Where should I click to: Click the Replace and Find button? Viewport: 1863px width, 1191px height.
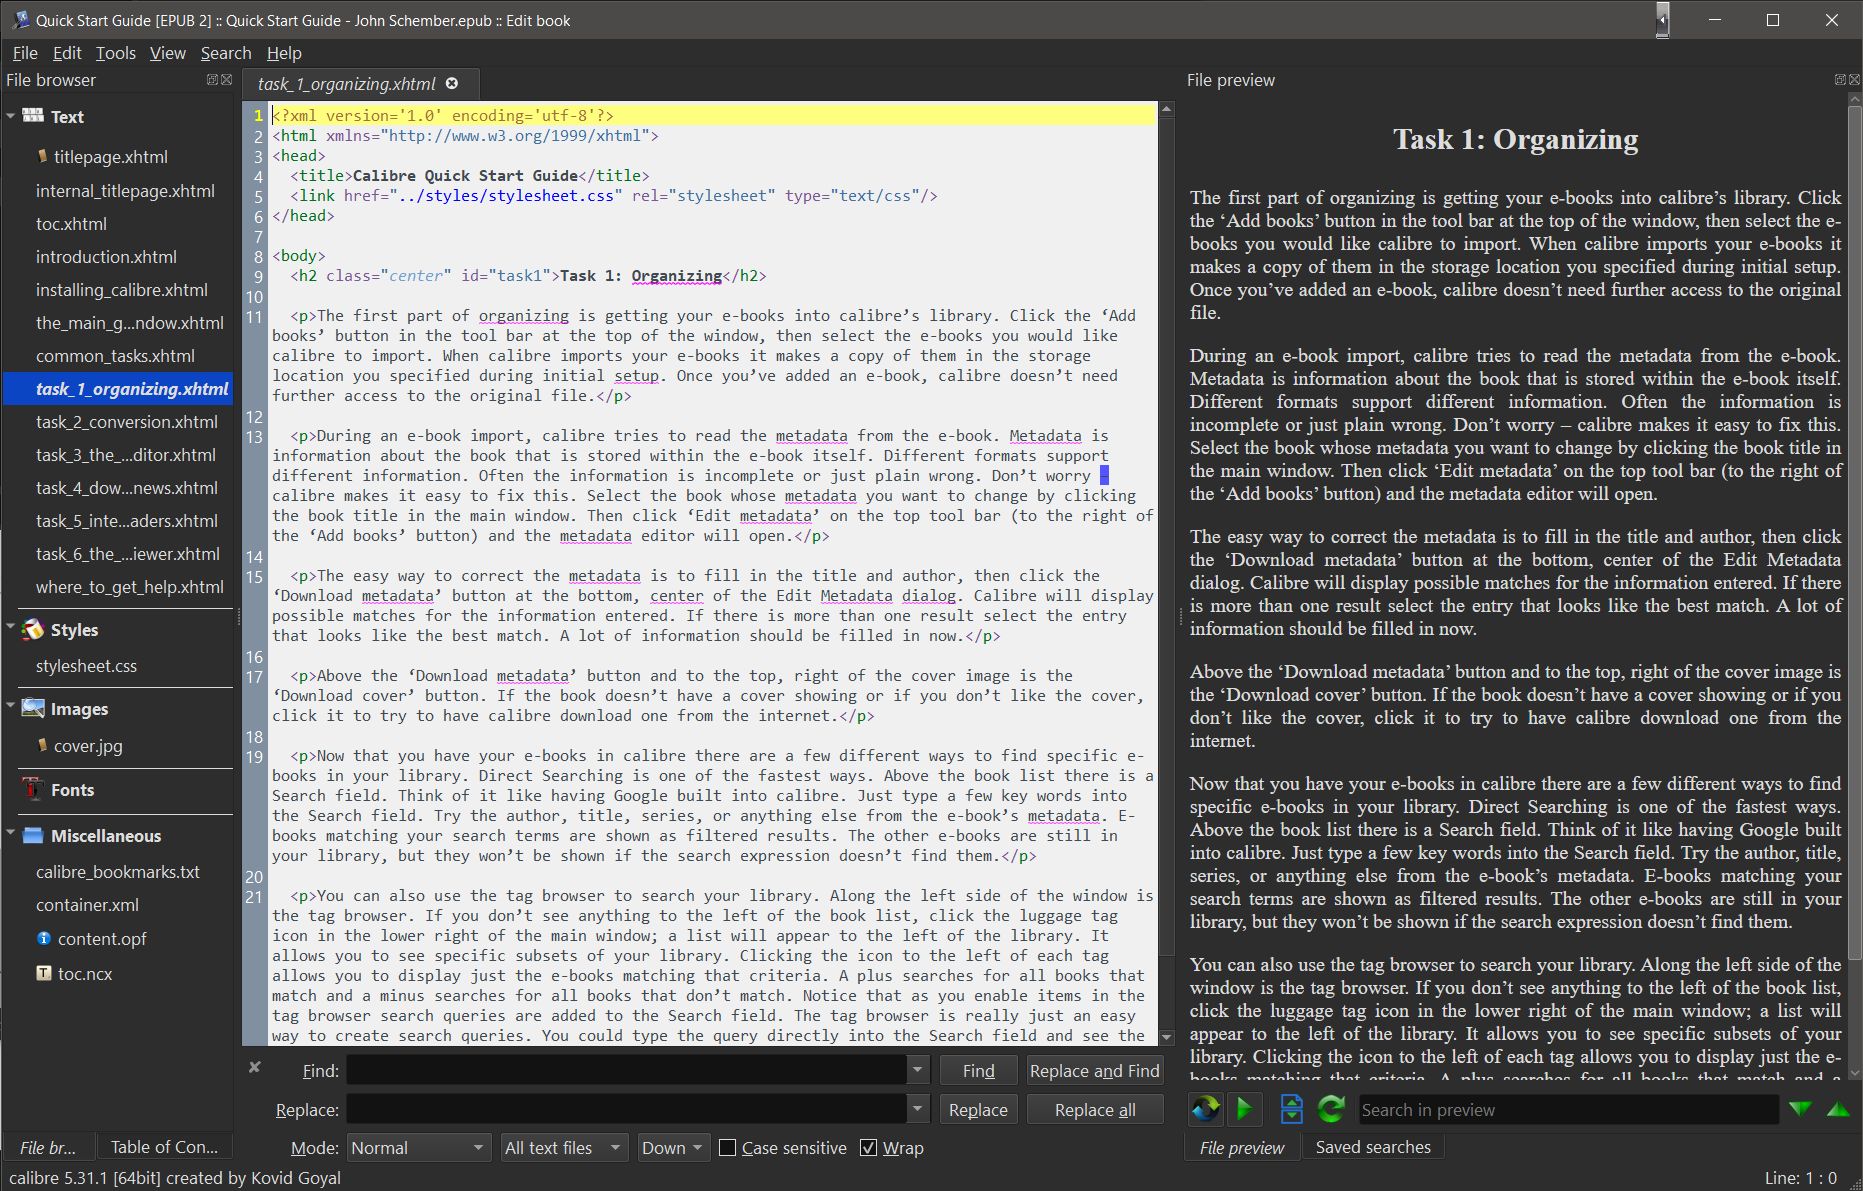coord(1095,1070)
